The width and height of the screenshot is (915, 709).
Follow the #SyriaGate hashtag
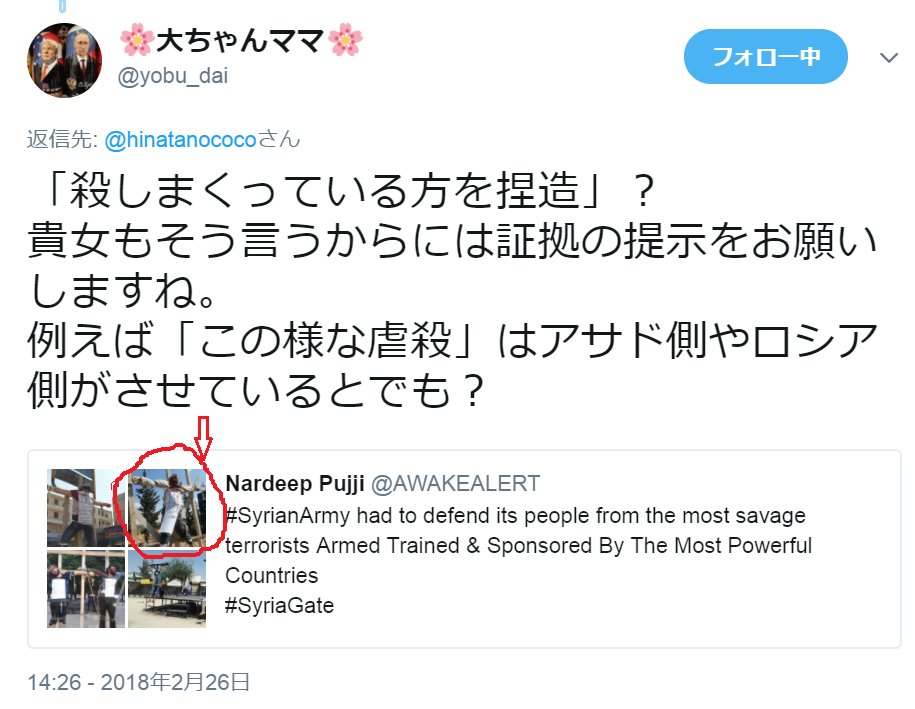click(x=280, y=605)
